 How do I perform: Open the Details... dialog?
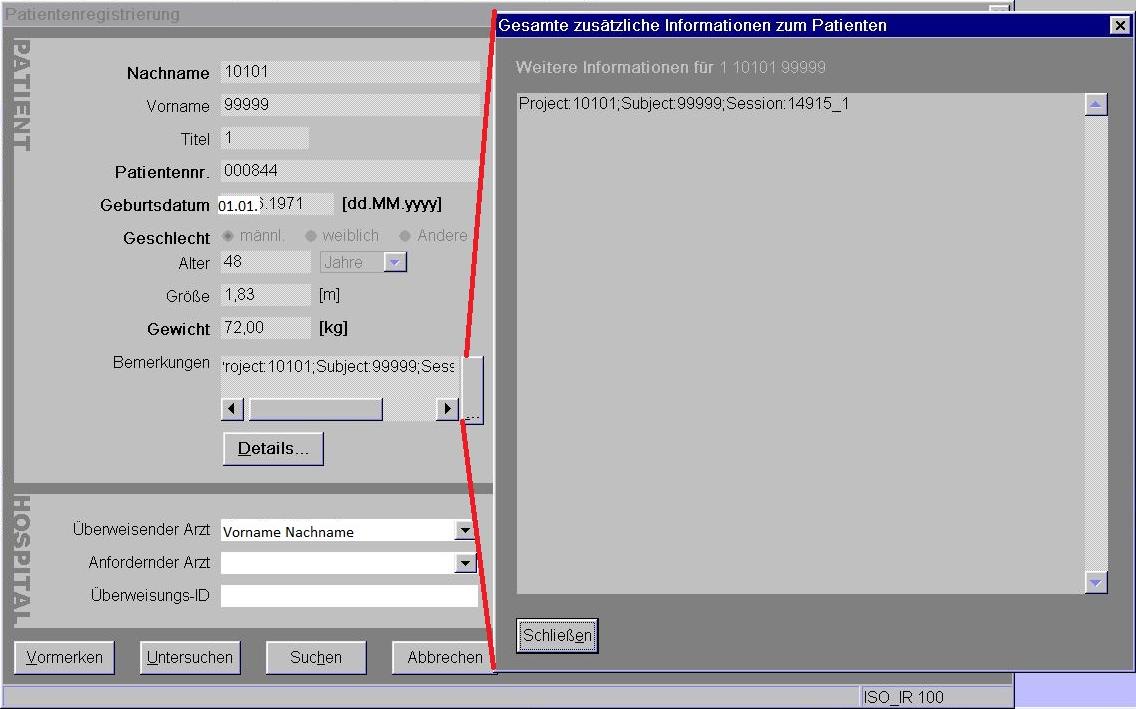click(273, 449)
